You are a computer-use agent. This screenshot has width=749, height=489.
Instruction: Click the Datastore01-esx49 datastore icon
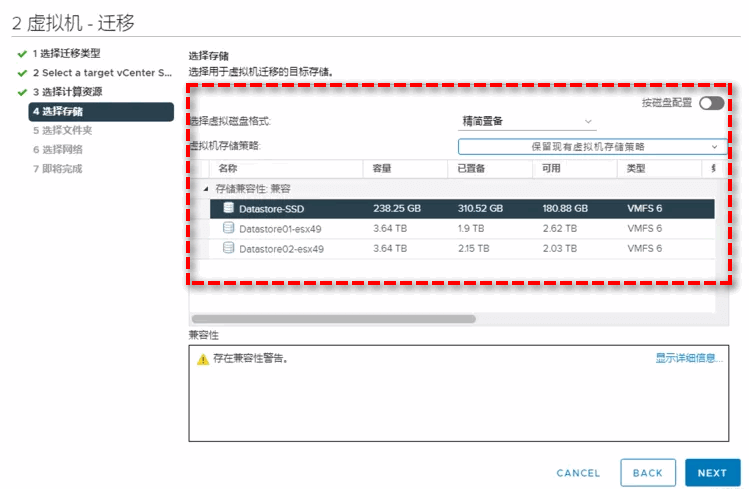point(228,228)
